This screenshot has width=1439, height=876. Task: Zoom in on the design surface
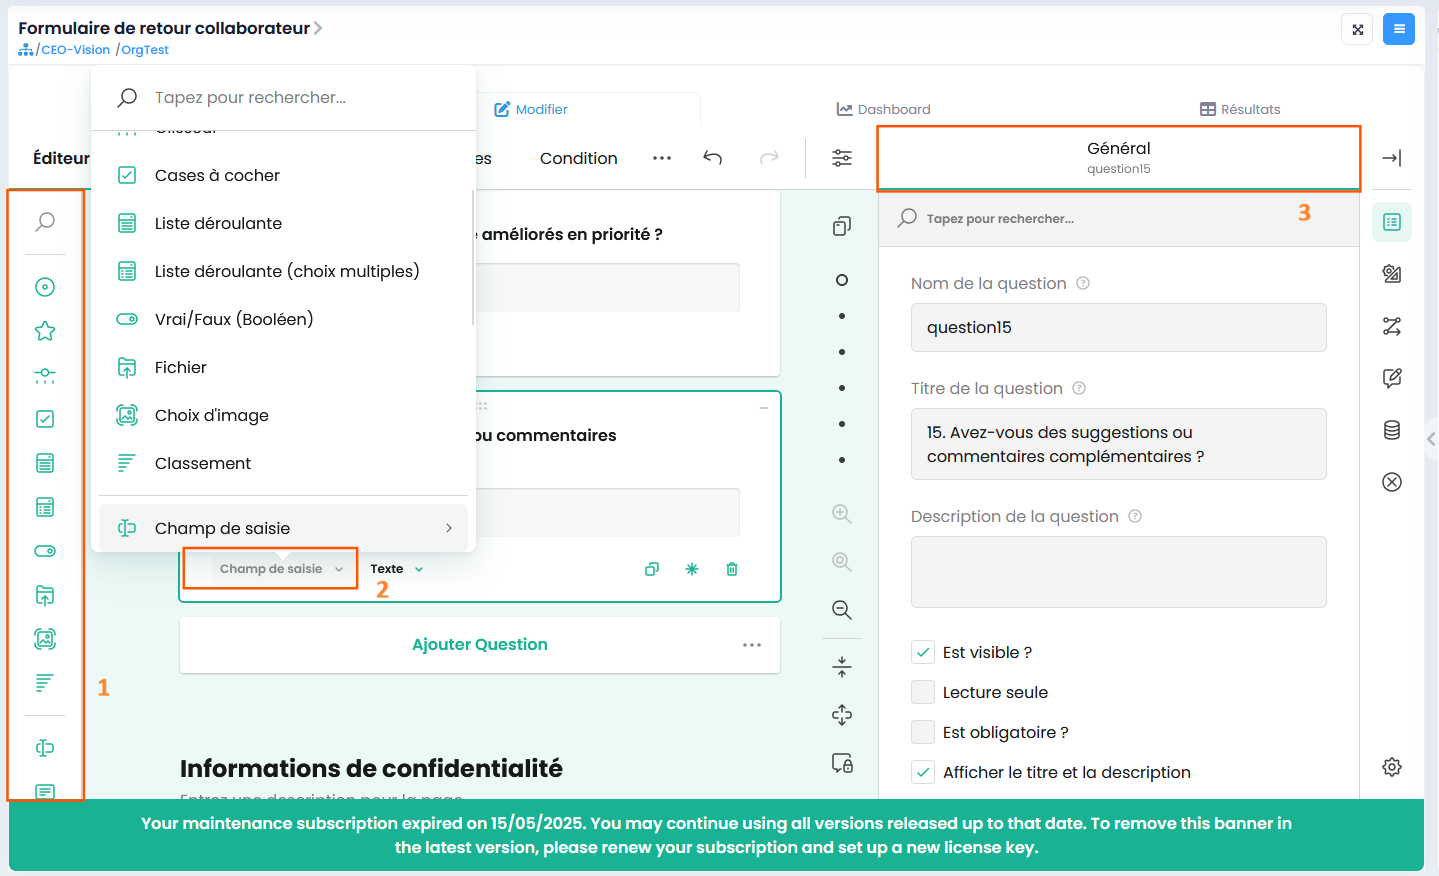pyautogui.click(x=842, y=514)
